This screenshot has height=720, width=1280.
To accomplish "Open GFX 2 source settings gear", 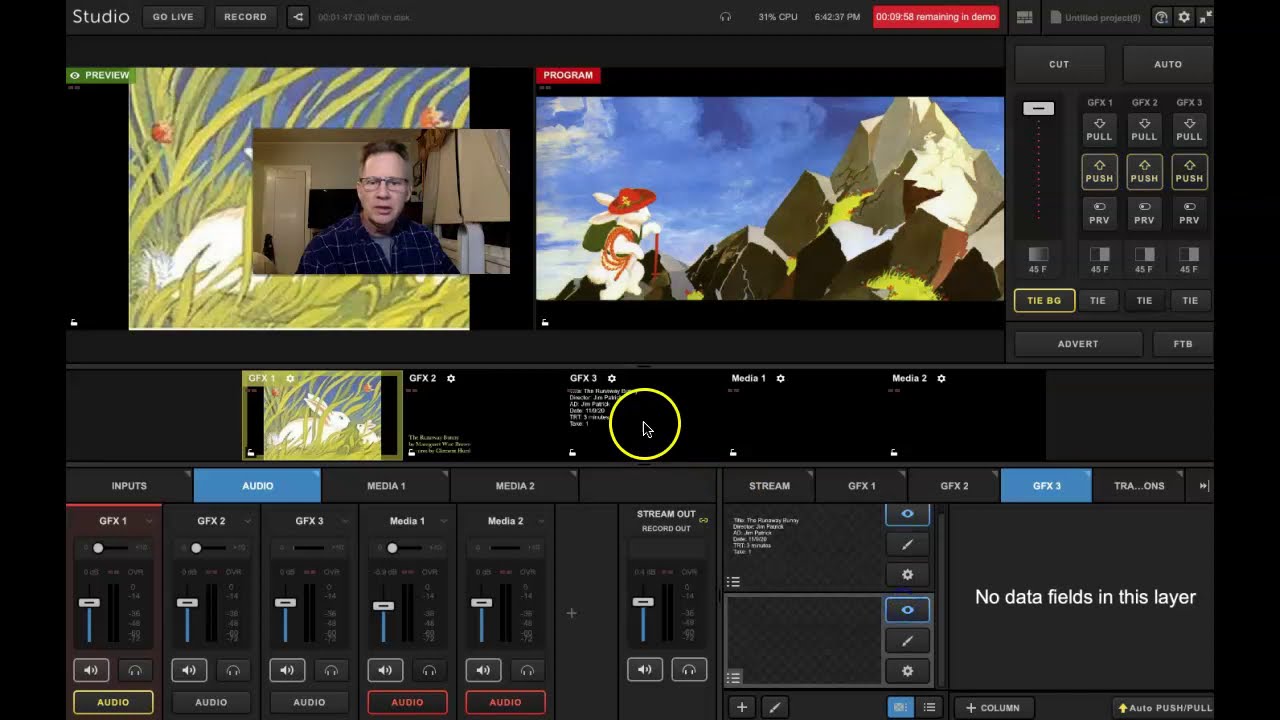I will (451, 379).
